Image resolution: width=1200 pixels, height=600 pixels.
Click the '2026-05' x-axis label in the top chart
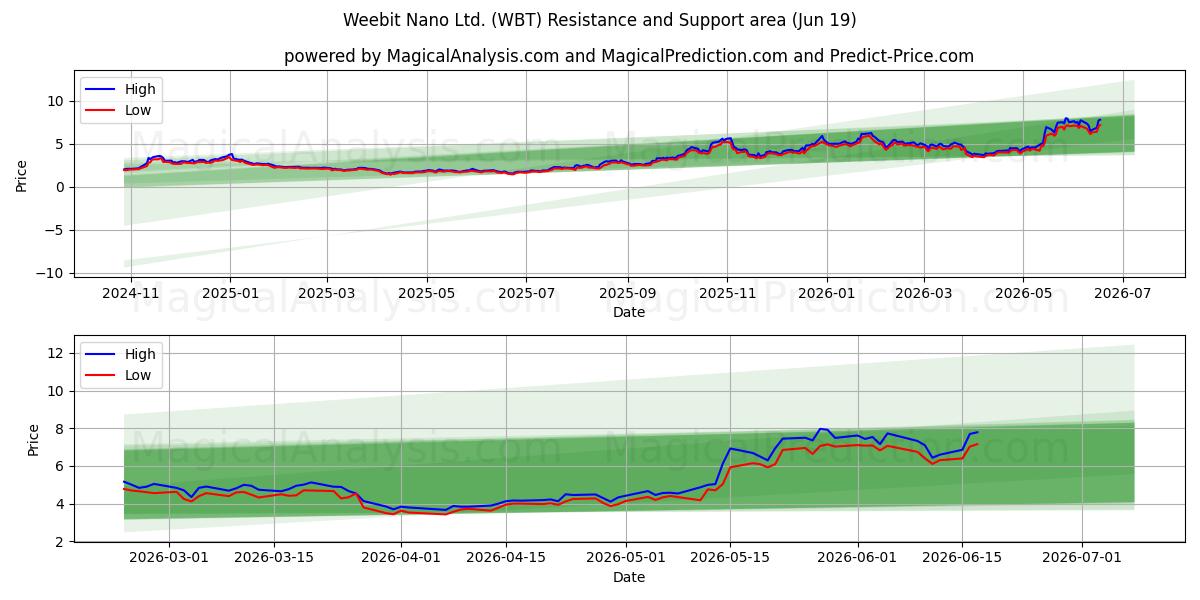coord(1023,295)
